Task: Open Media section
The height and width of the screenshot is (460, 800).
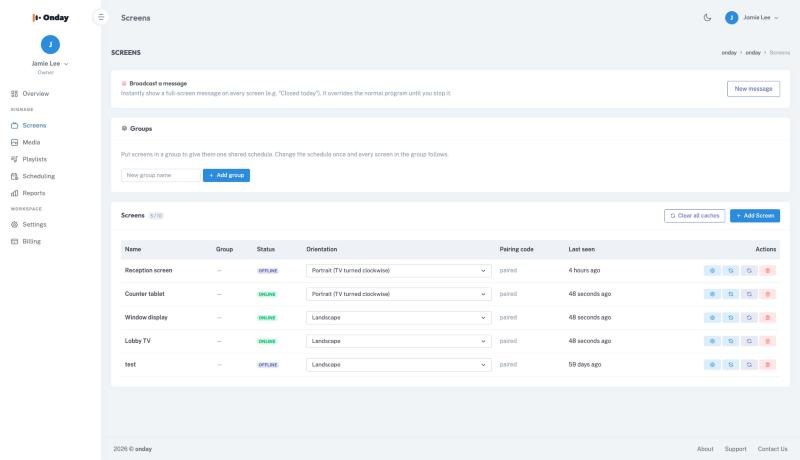Action: tap(31, 142)
